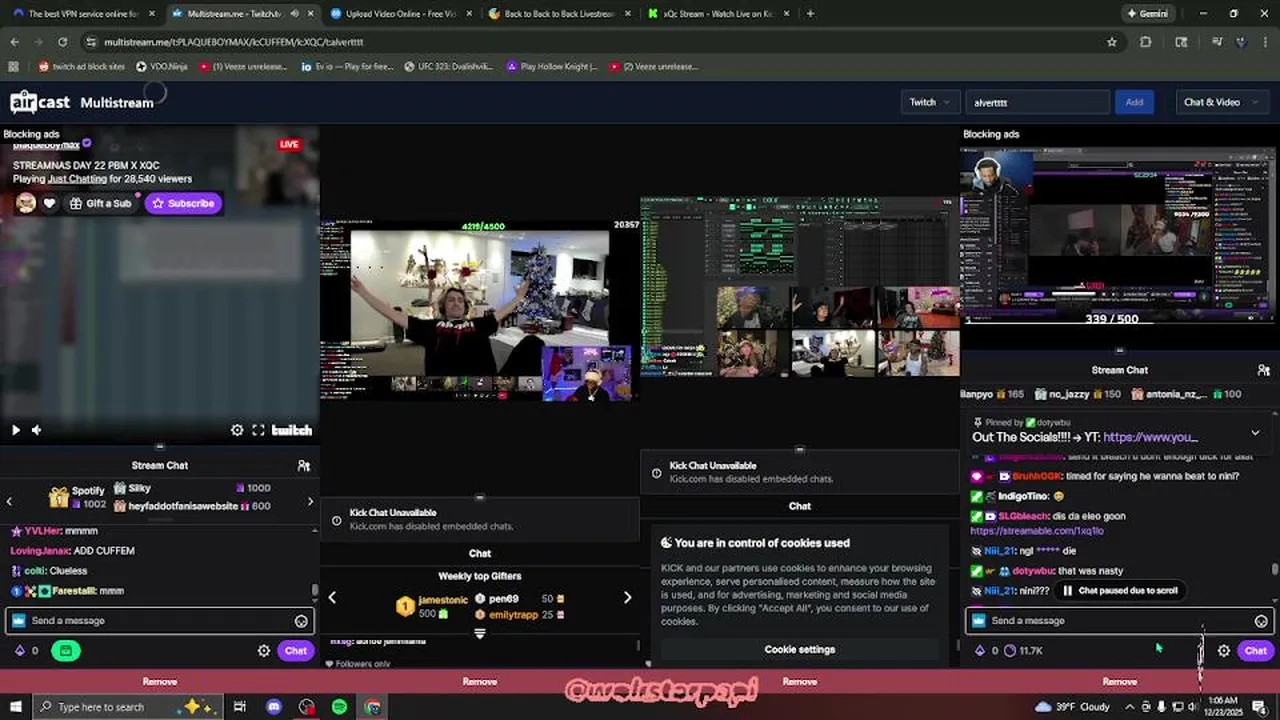Remove the fourth alverttt stream column
The height and width of the screenshot is (720, 1280).
pos(1120,681)
